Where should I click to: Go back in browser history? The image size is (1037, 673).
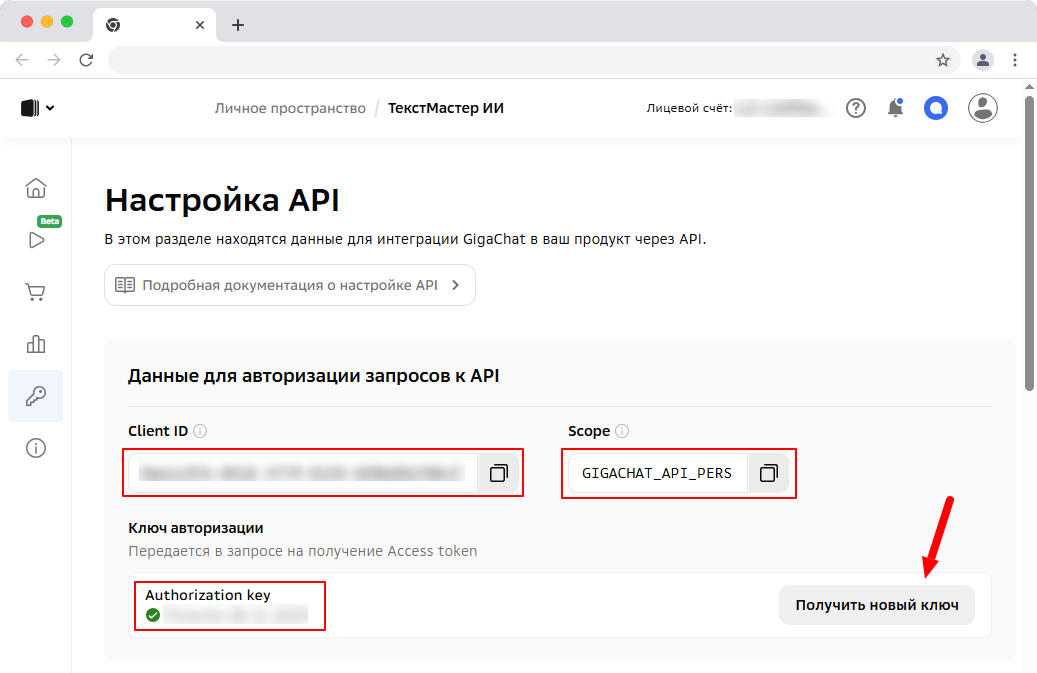pos(22,60)
